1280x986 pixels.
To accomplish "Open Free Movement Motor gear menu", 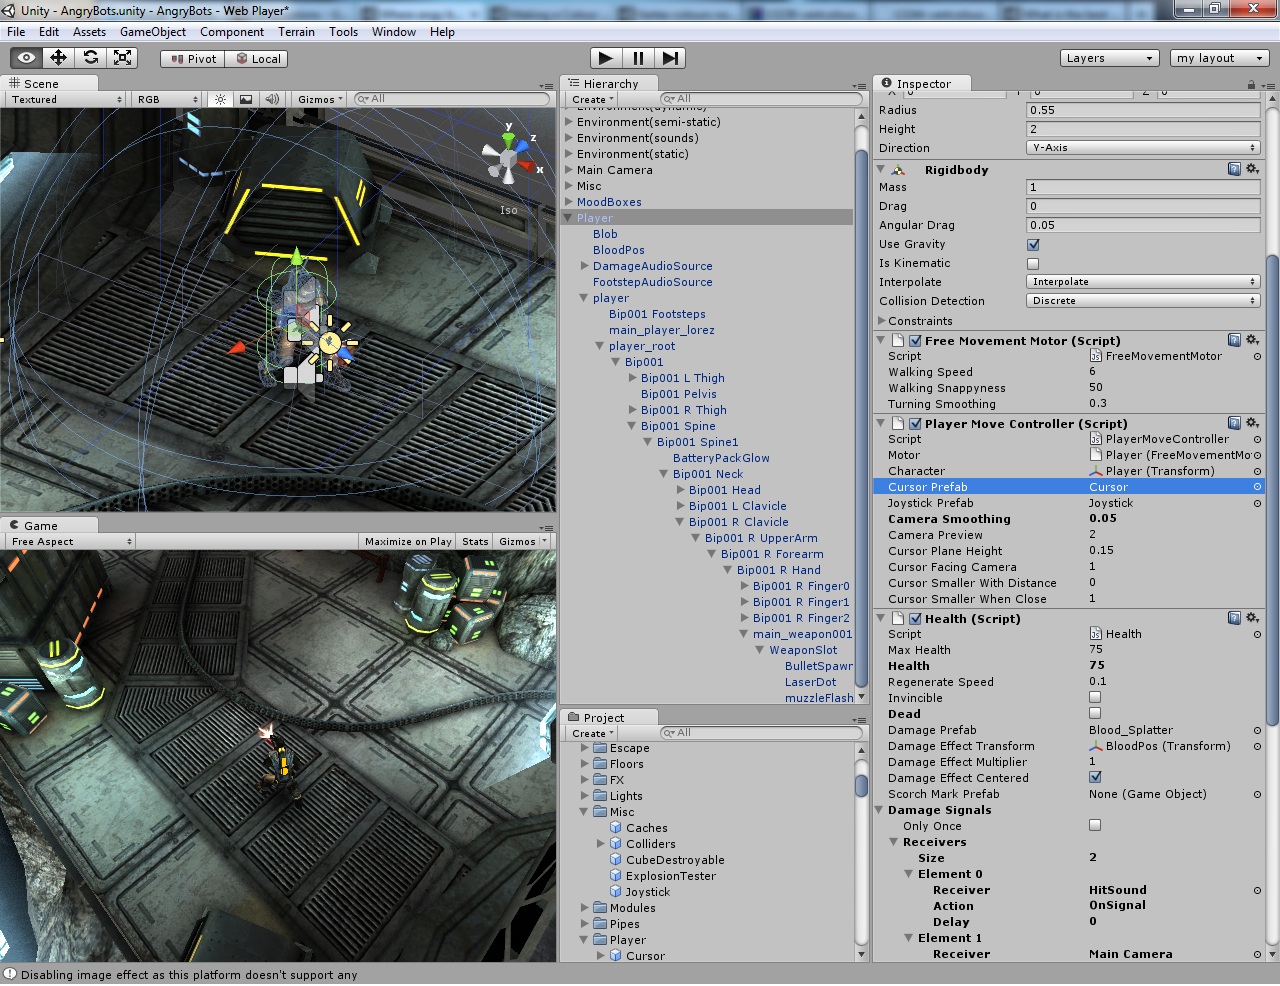I will coord(1252,341).
